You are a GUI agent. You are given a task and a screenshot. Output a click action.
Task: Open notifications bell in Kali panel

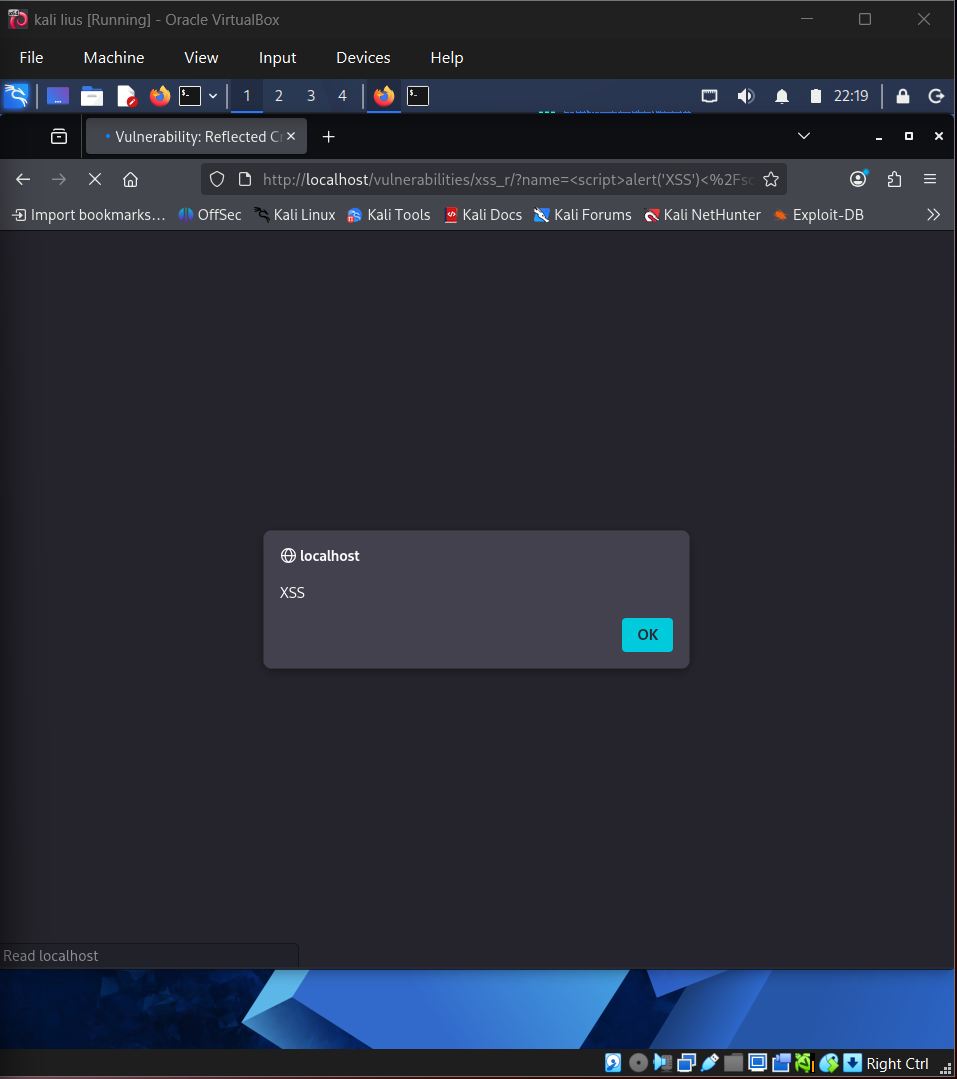click(782, 96)
